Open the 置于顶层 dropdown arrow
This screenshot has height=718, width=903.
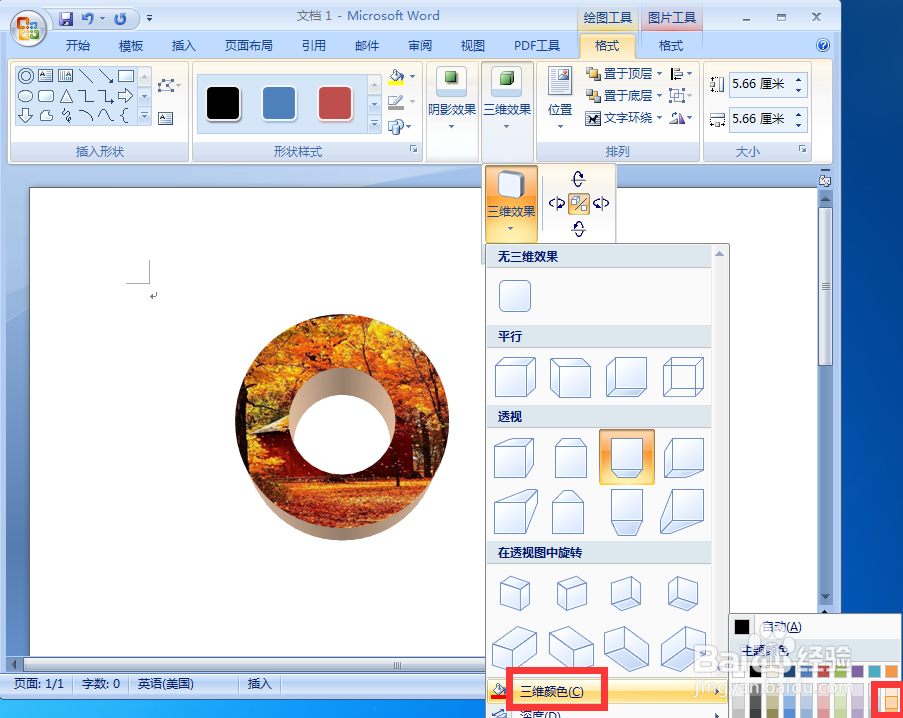[x=659, y=74]
